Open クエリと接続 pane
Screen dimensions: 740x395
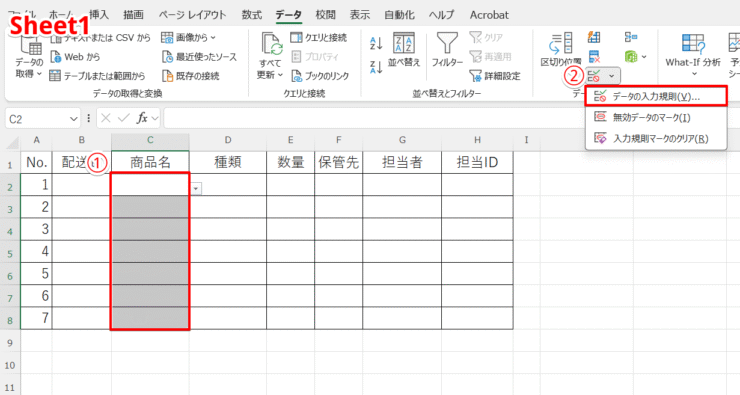[319, 37]
